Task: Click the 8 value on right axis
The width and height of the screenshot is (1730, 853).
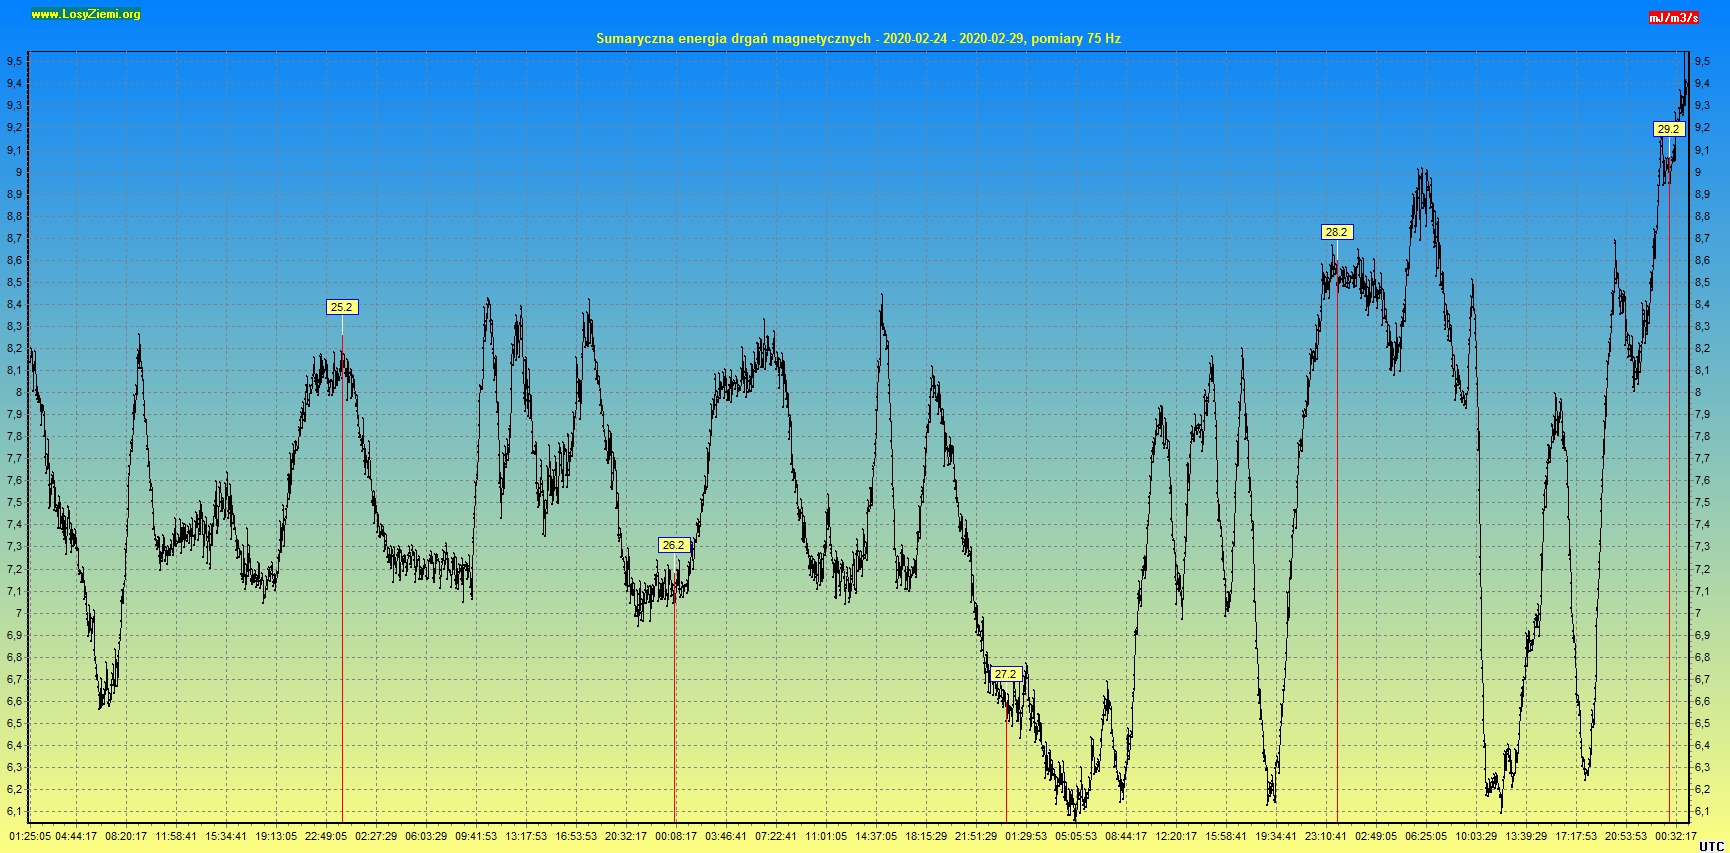Action: [1698, 392]
